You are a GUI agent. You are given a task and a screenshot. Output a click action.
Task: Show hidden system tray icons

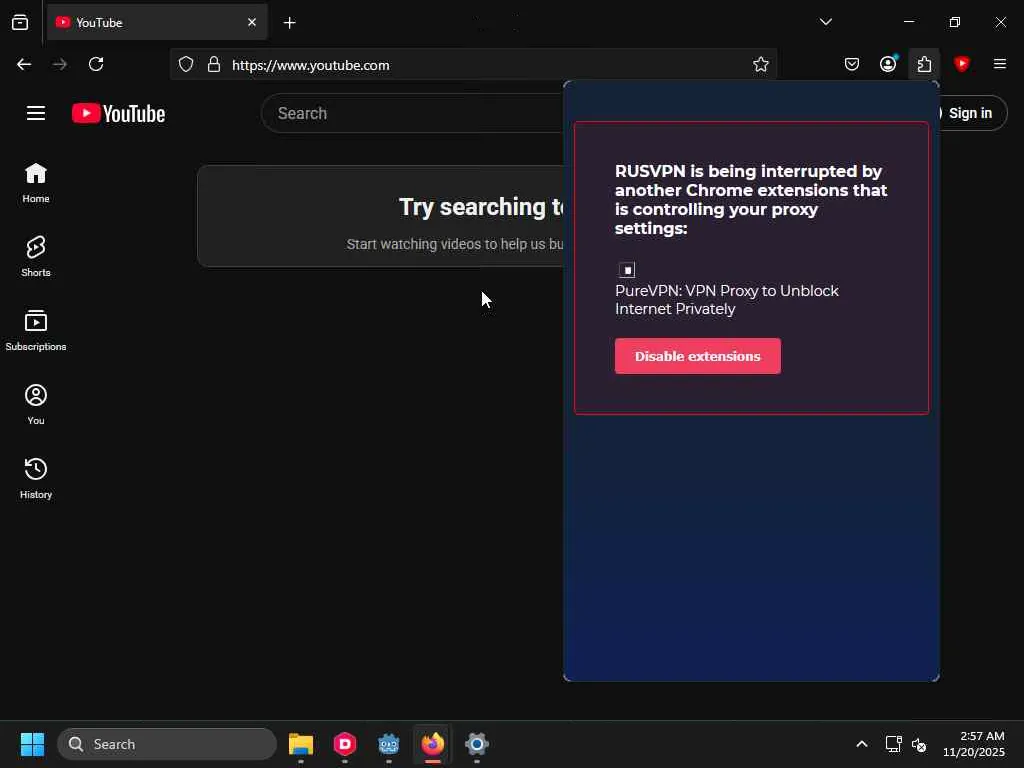point(862,744)
